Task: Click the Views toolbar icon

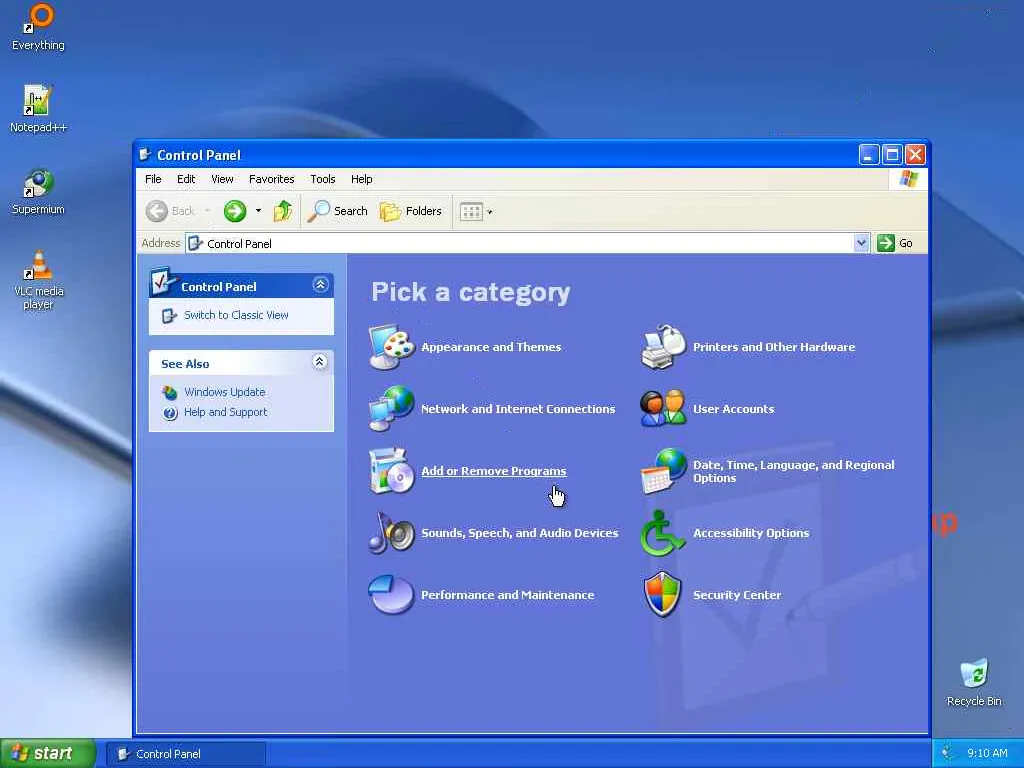Action: coord(471,211)
